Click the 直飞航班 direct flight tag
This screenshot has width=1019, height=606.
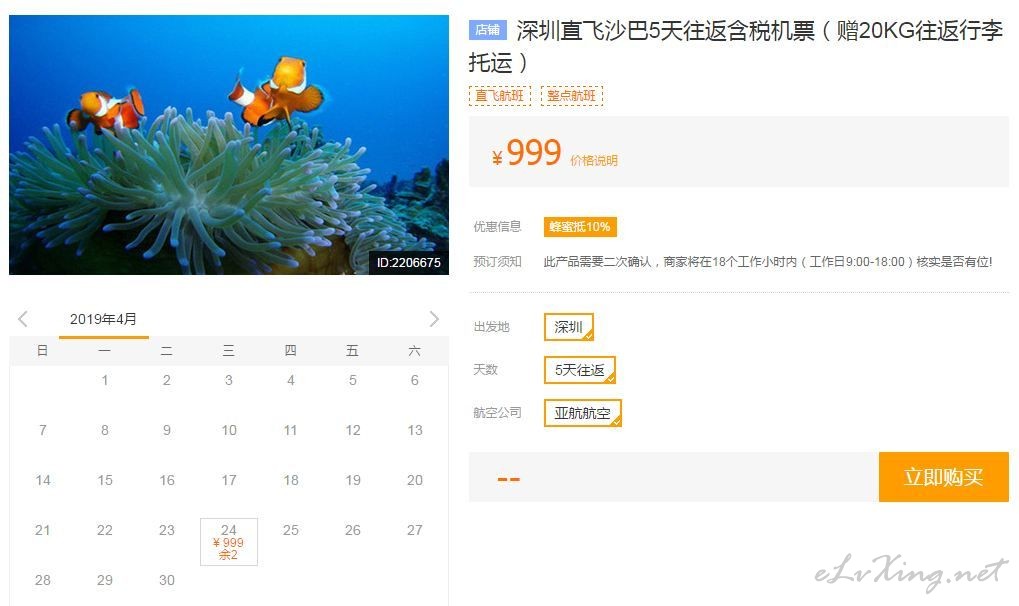(x=499, y=96)
